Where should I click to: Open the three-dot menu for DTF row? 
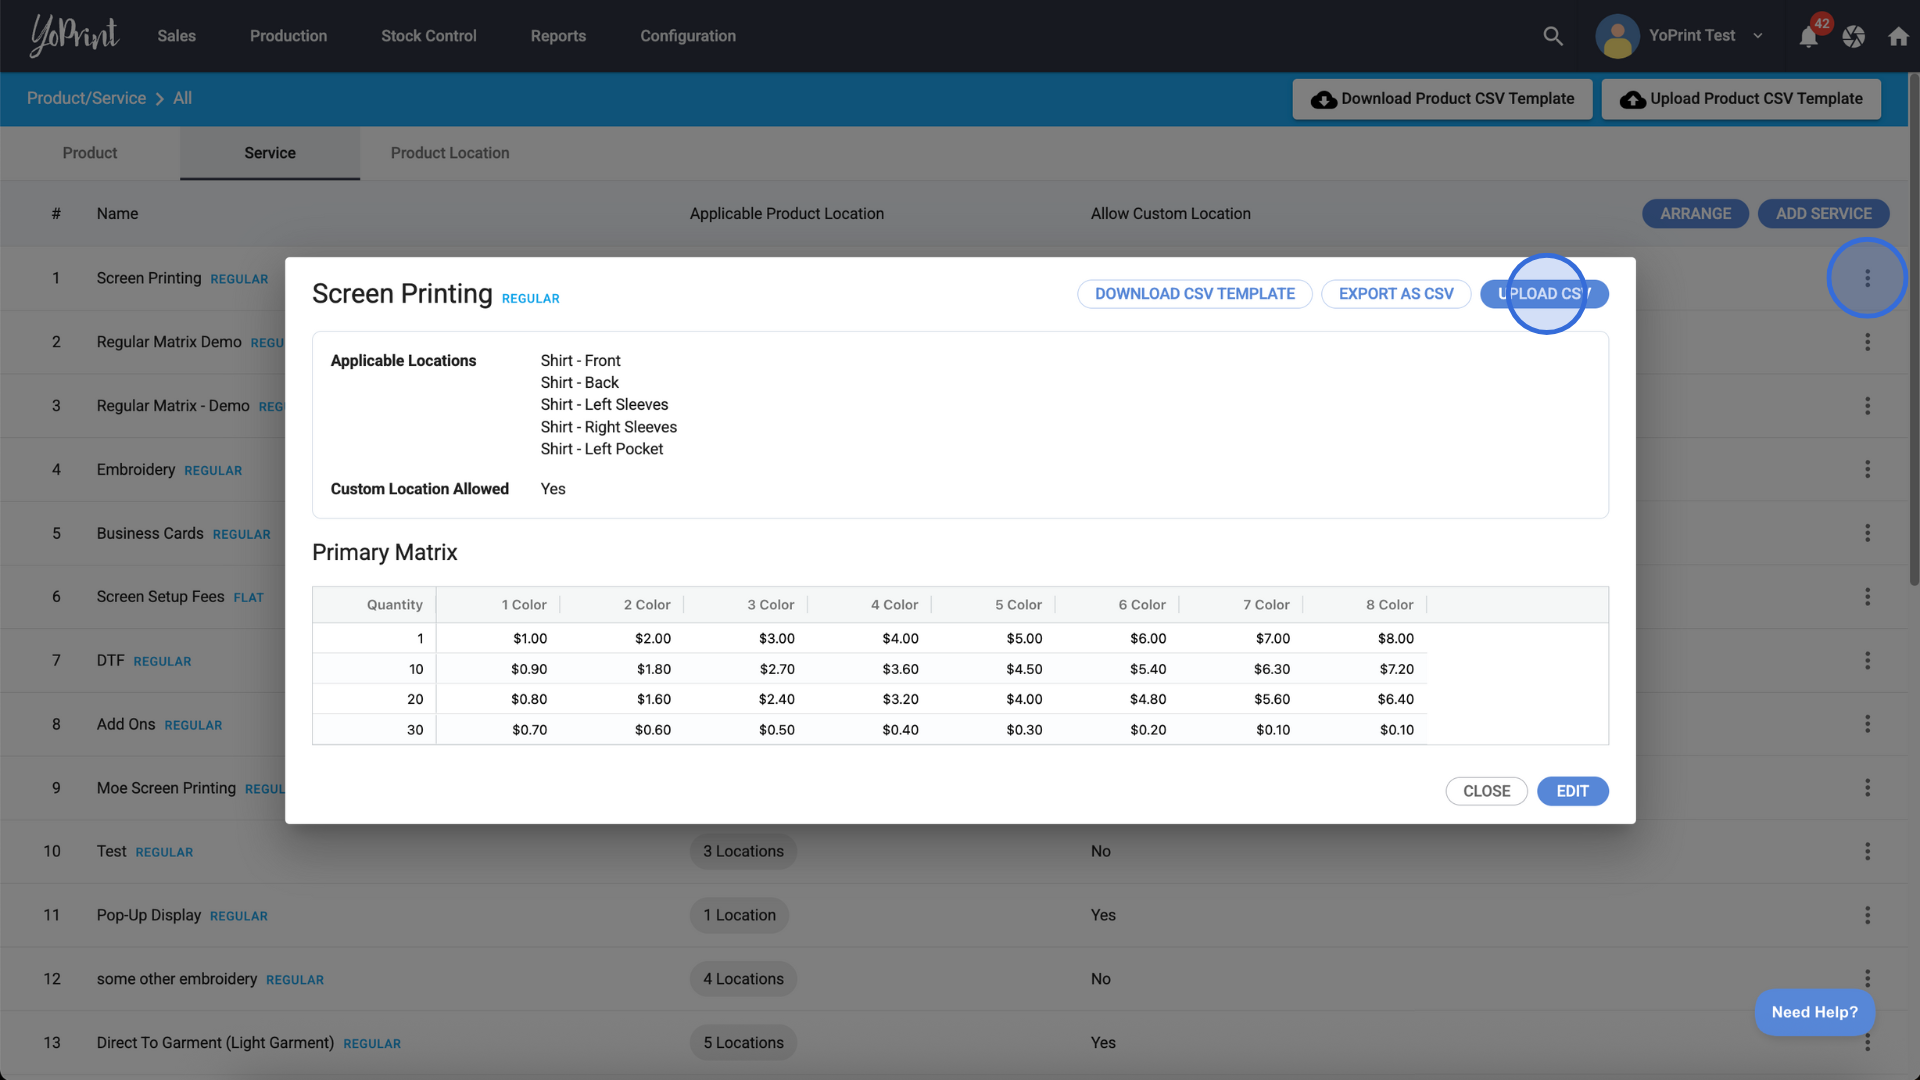1867,661
